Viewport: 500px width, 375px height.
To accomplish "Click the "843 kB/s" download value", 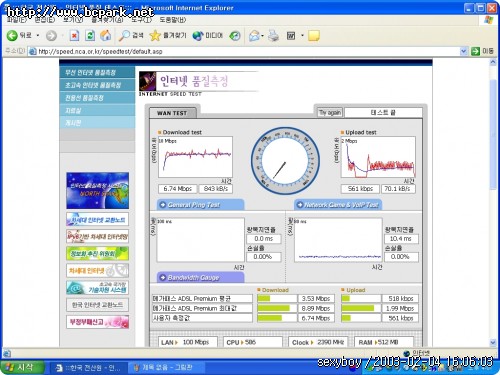I will (x=216, y=189).
